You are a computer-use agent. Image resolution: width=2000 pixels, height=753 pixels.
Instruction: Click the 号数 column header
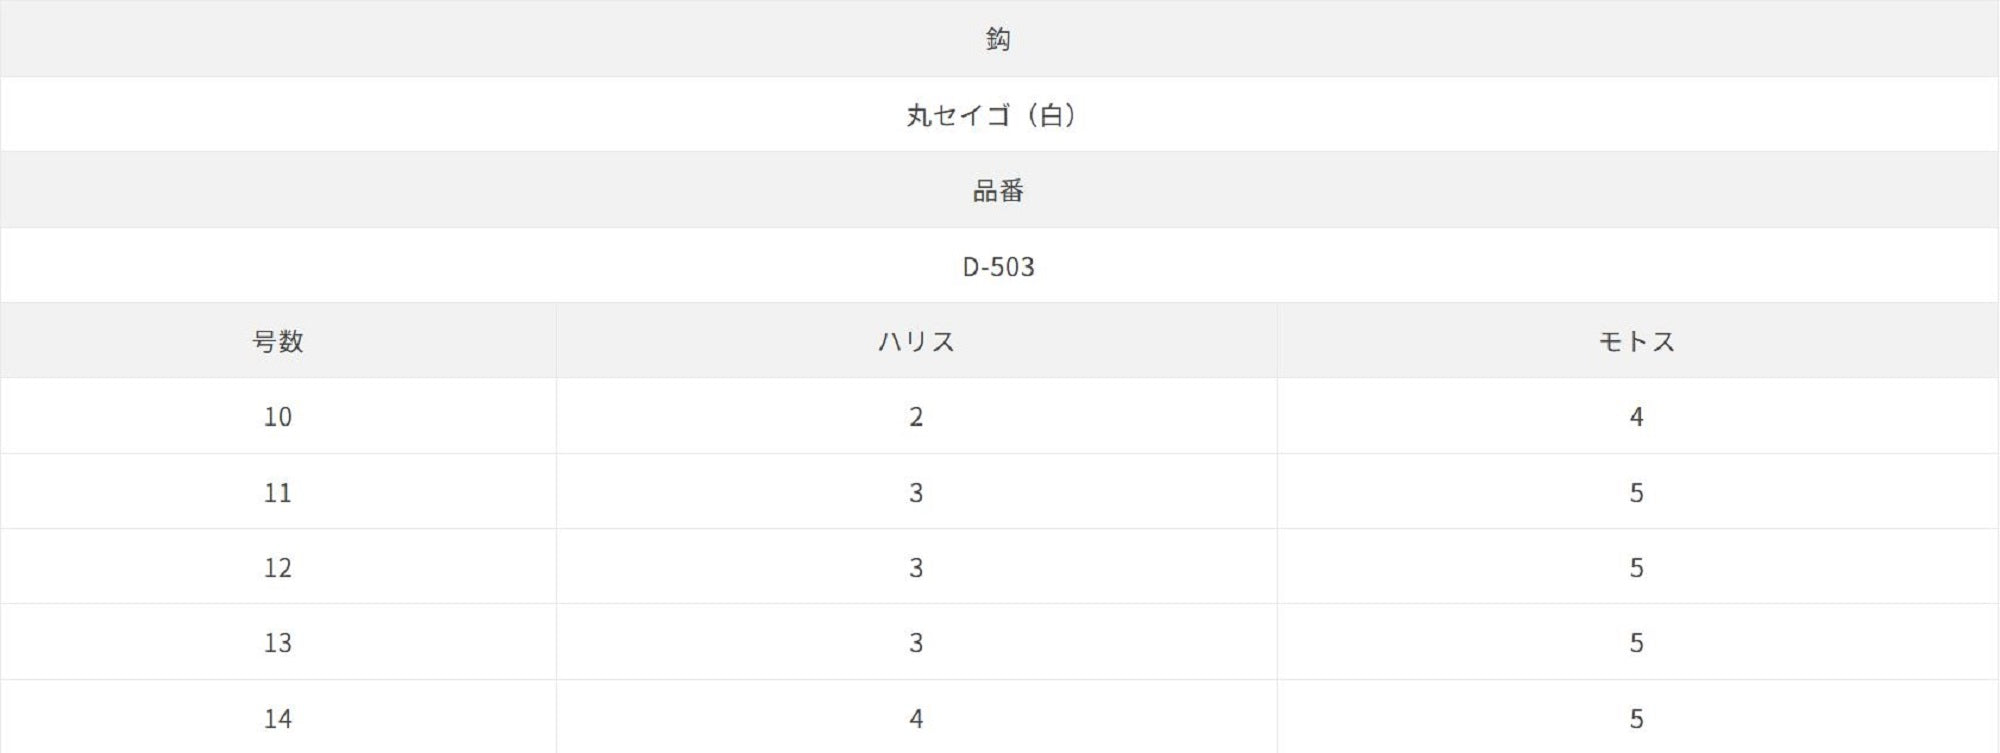[278, 342]
